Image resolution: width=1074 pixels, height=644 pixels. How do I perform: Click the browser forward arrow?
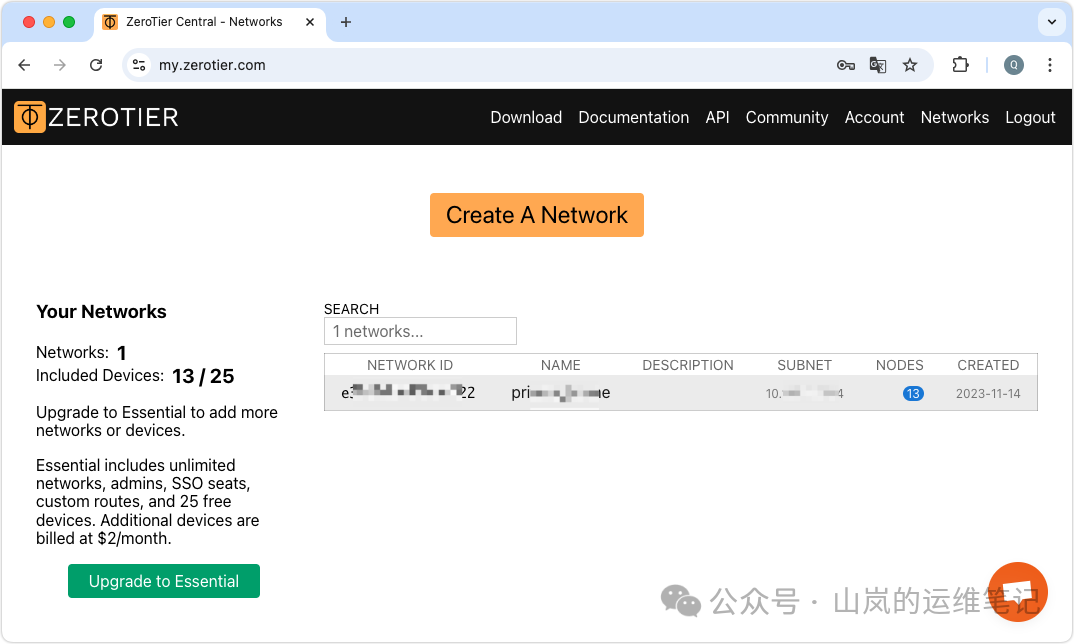pyautogui.click(x=60, y=65)
